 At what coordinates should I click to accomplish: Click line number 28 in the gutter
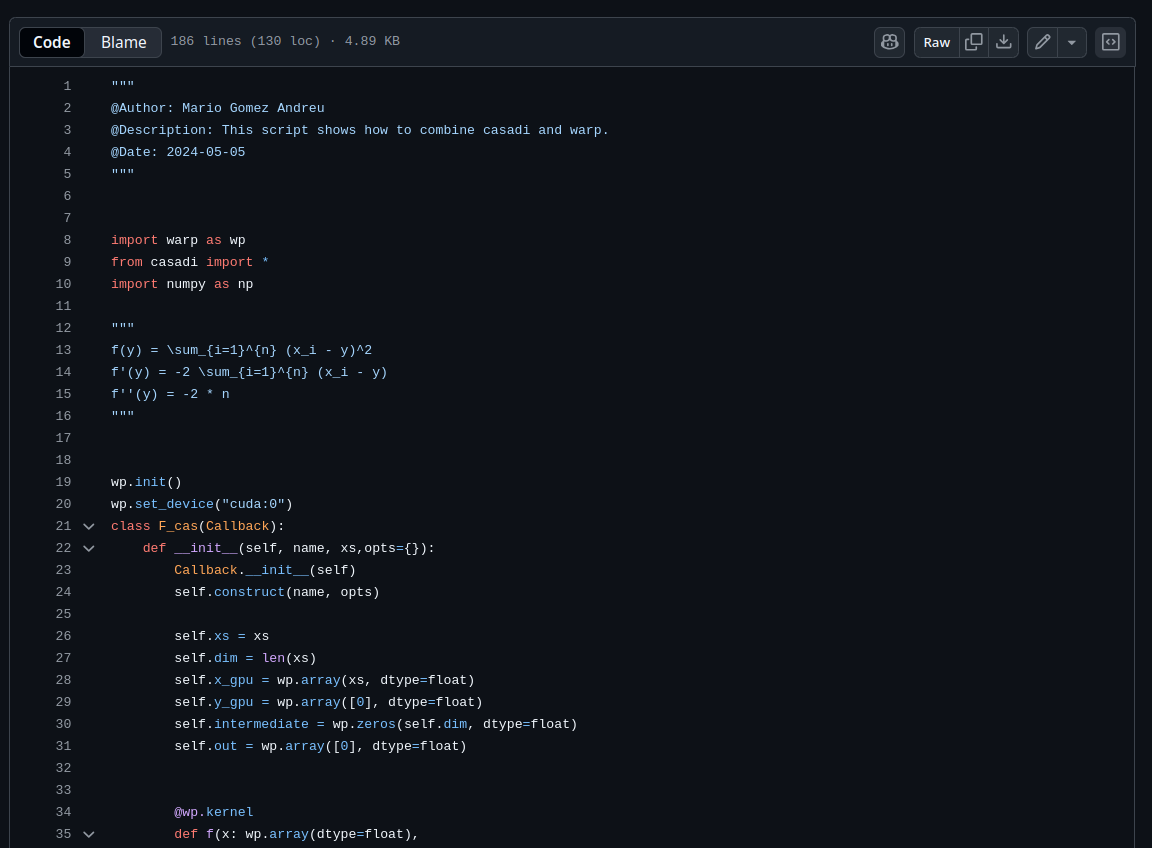point(63,680)
